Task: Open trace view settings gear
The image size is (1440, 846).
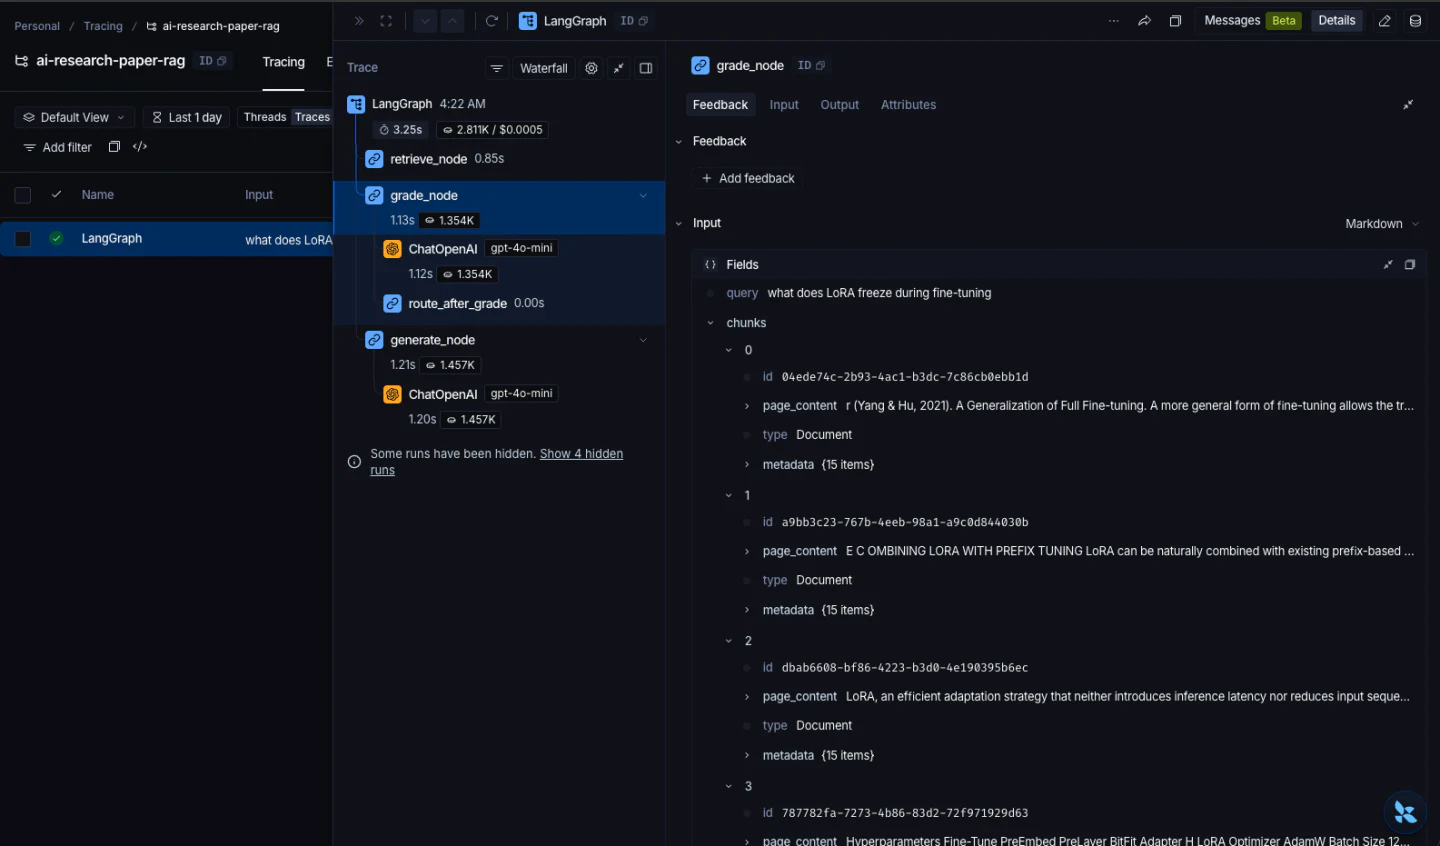Action: point(591,68)
